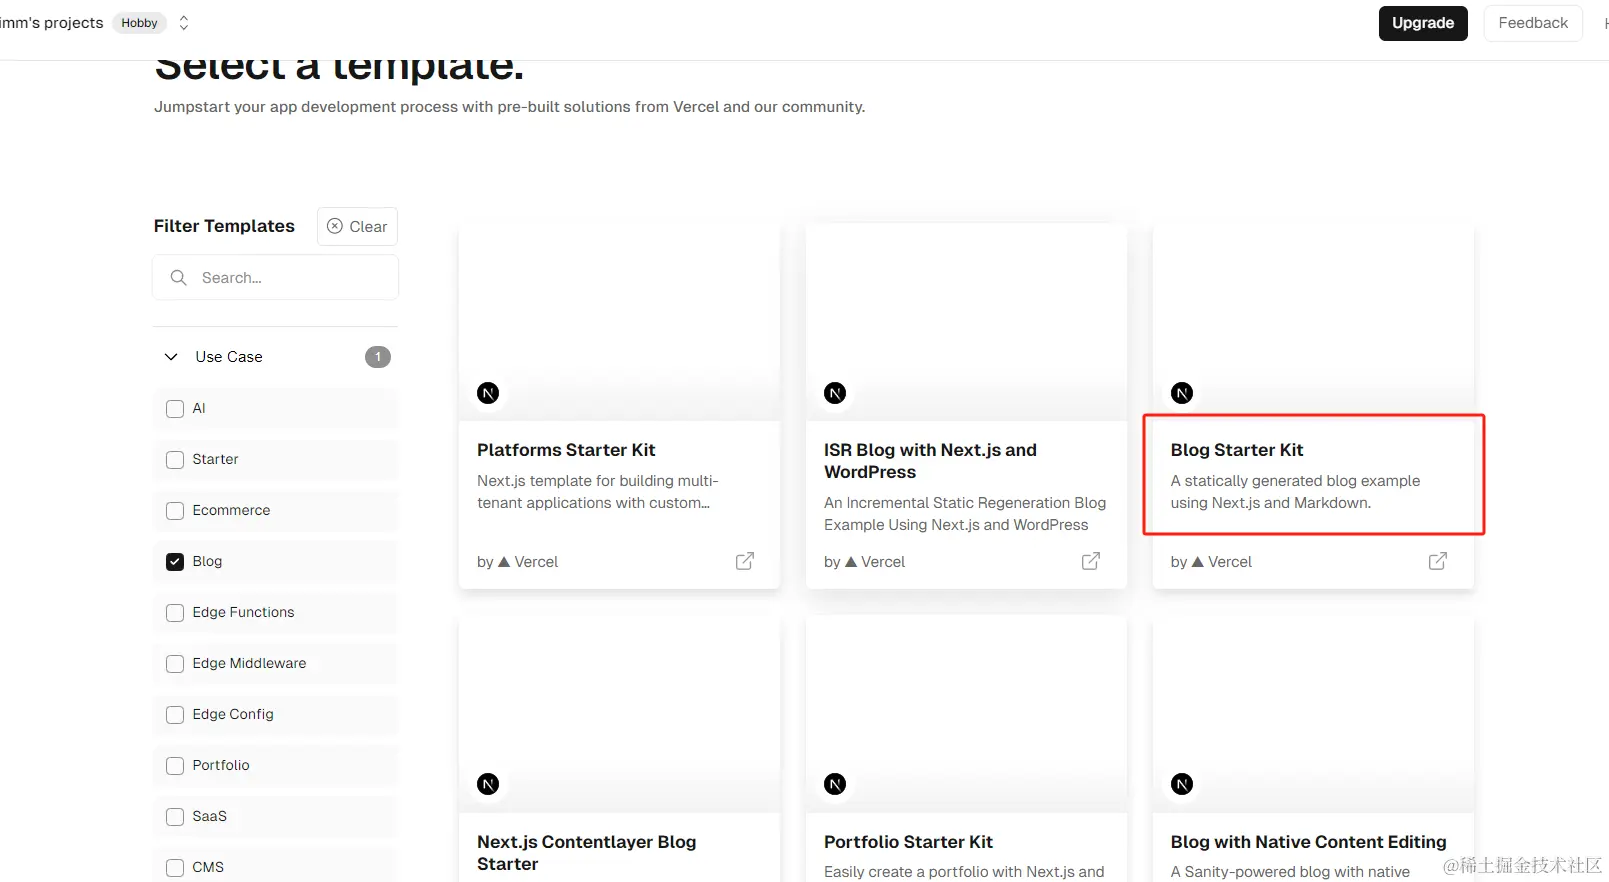Click the Next.js logo on Platforms Starter Kit card

(x=488, y=393)
